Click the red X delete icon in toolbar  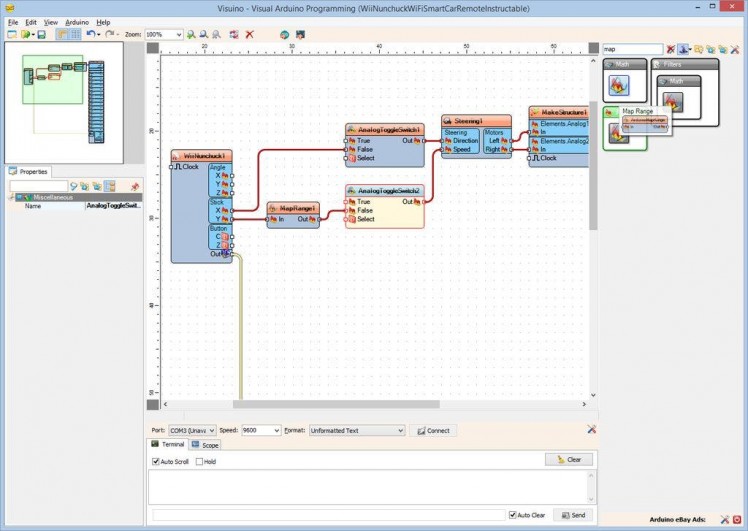click(250, 34)
